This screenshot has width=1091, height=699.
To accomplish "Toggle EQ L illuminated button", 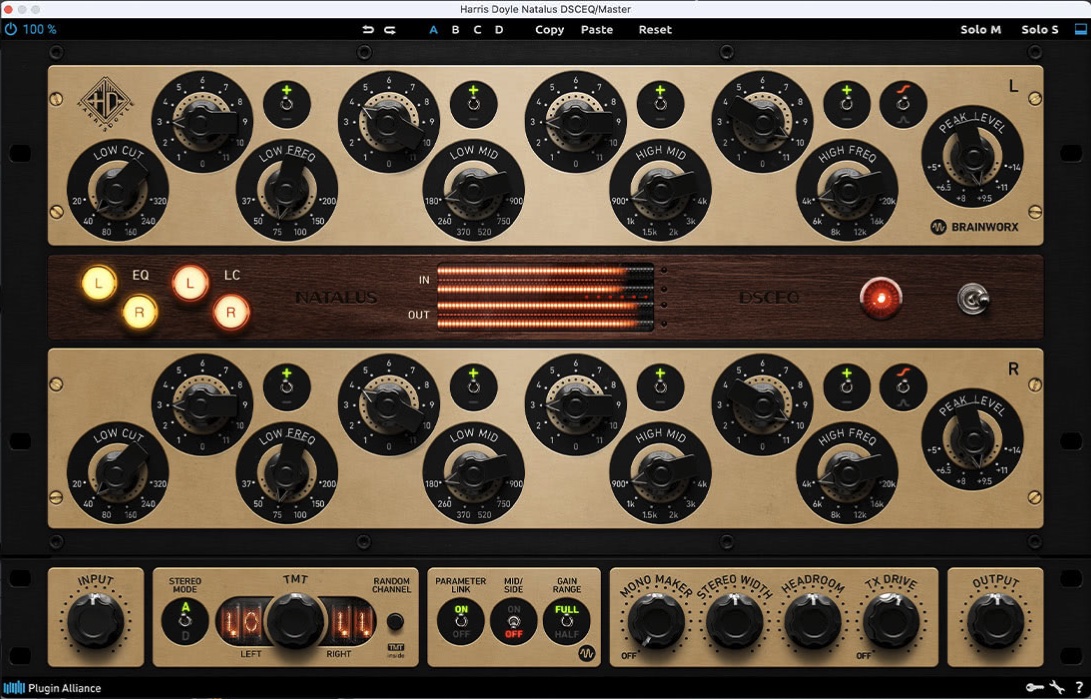I will 99,283.
